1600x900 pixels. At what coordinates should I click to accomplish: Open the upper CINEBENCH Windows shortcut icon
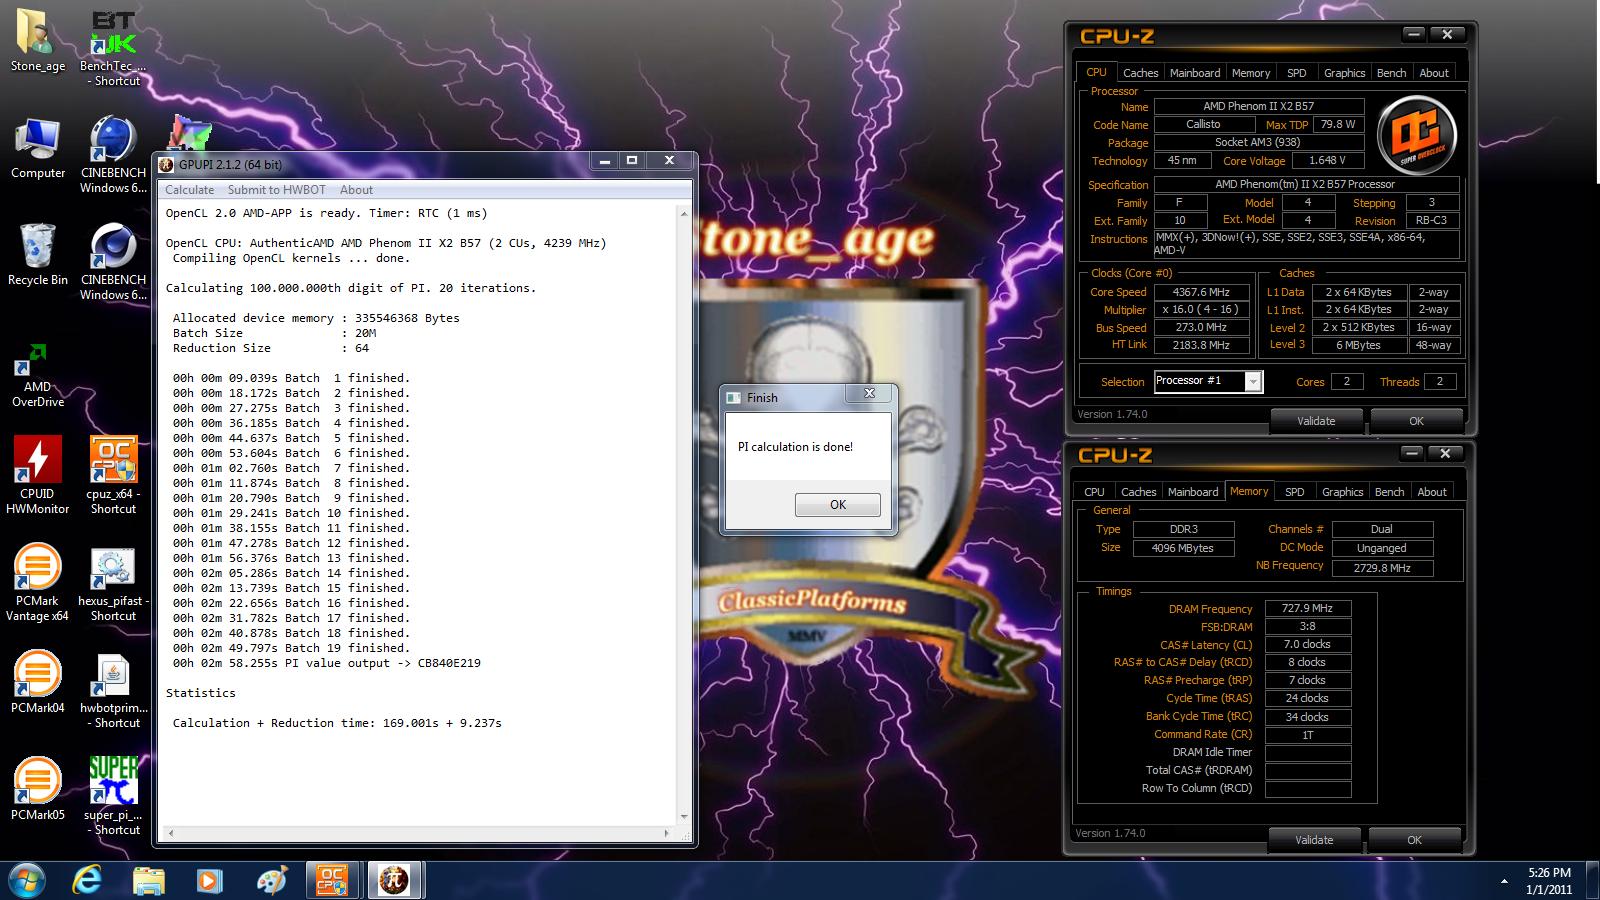point(113,155)
